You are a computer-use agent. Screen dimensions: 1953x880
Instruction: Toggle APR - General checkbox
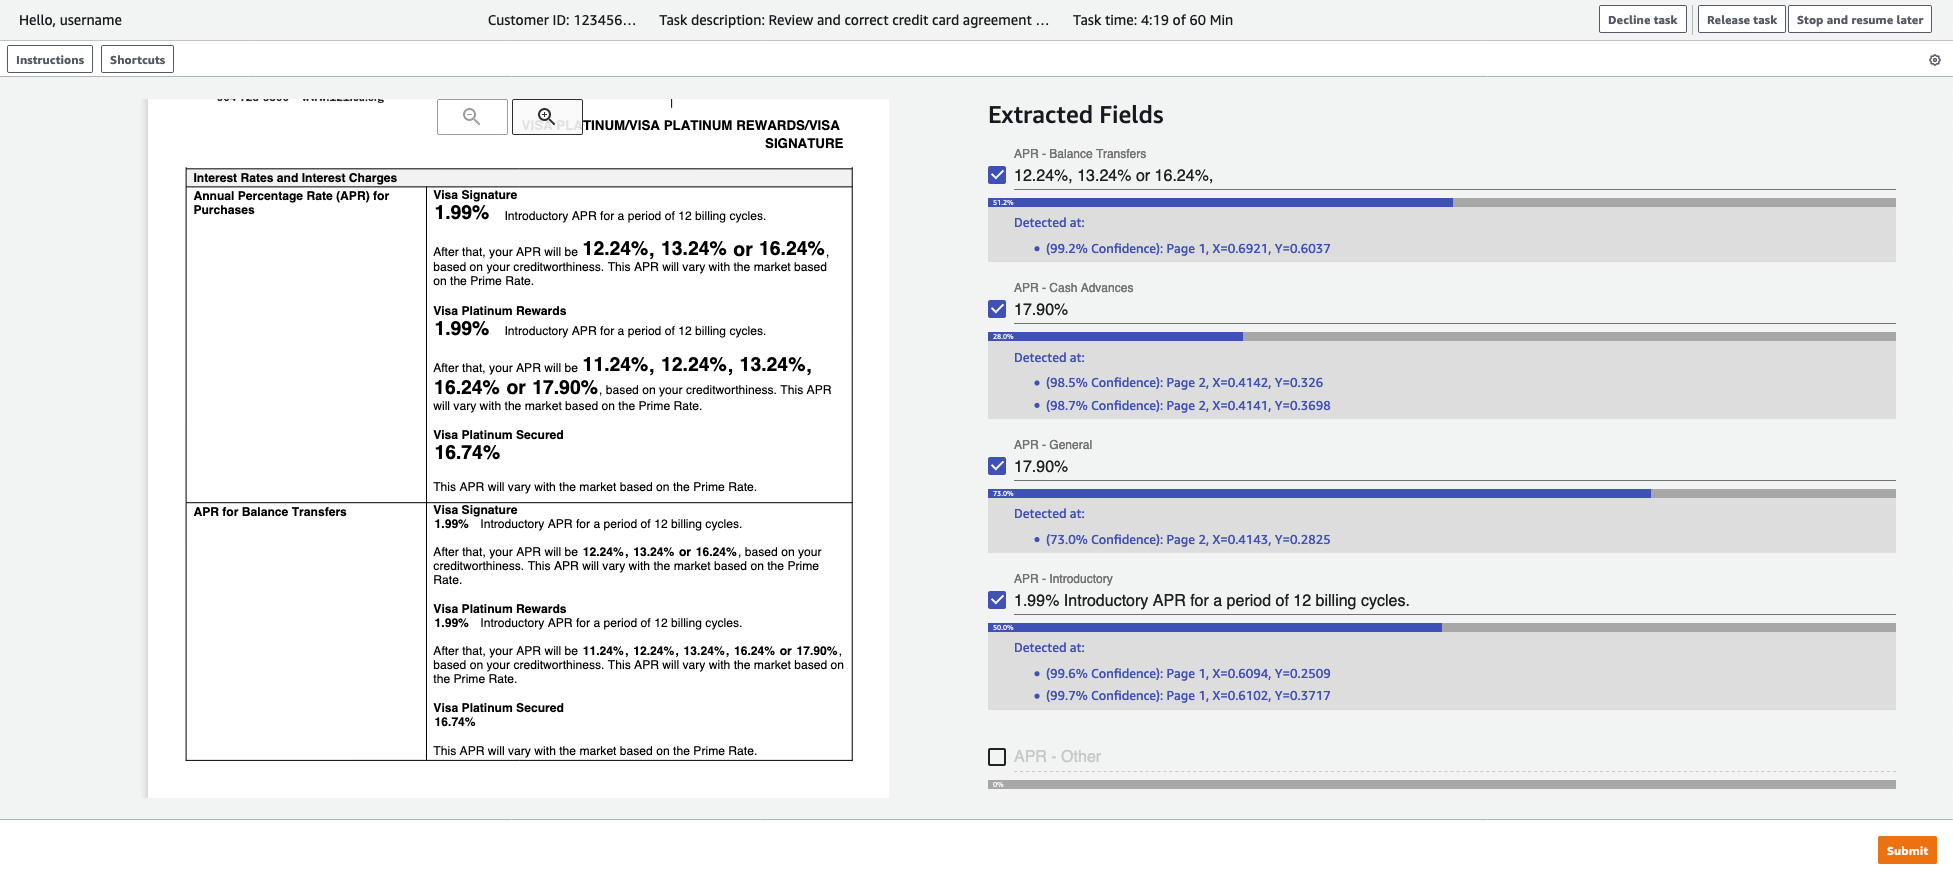tap(997, 466)
